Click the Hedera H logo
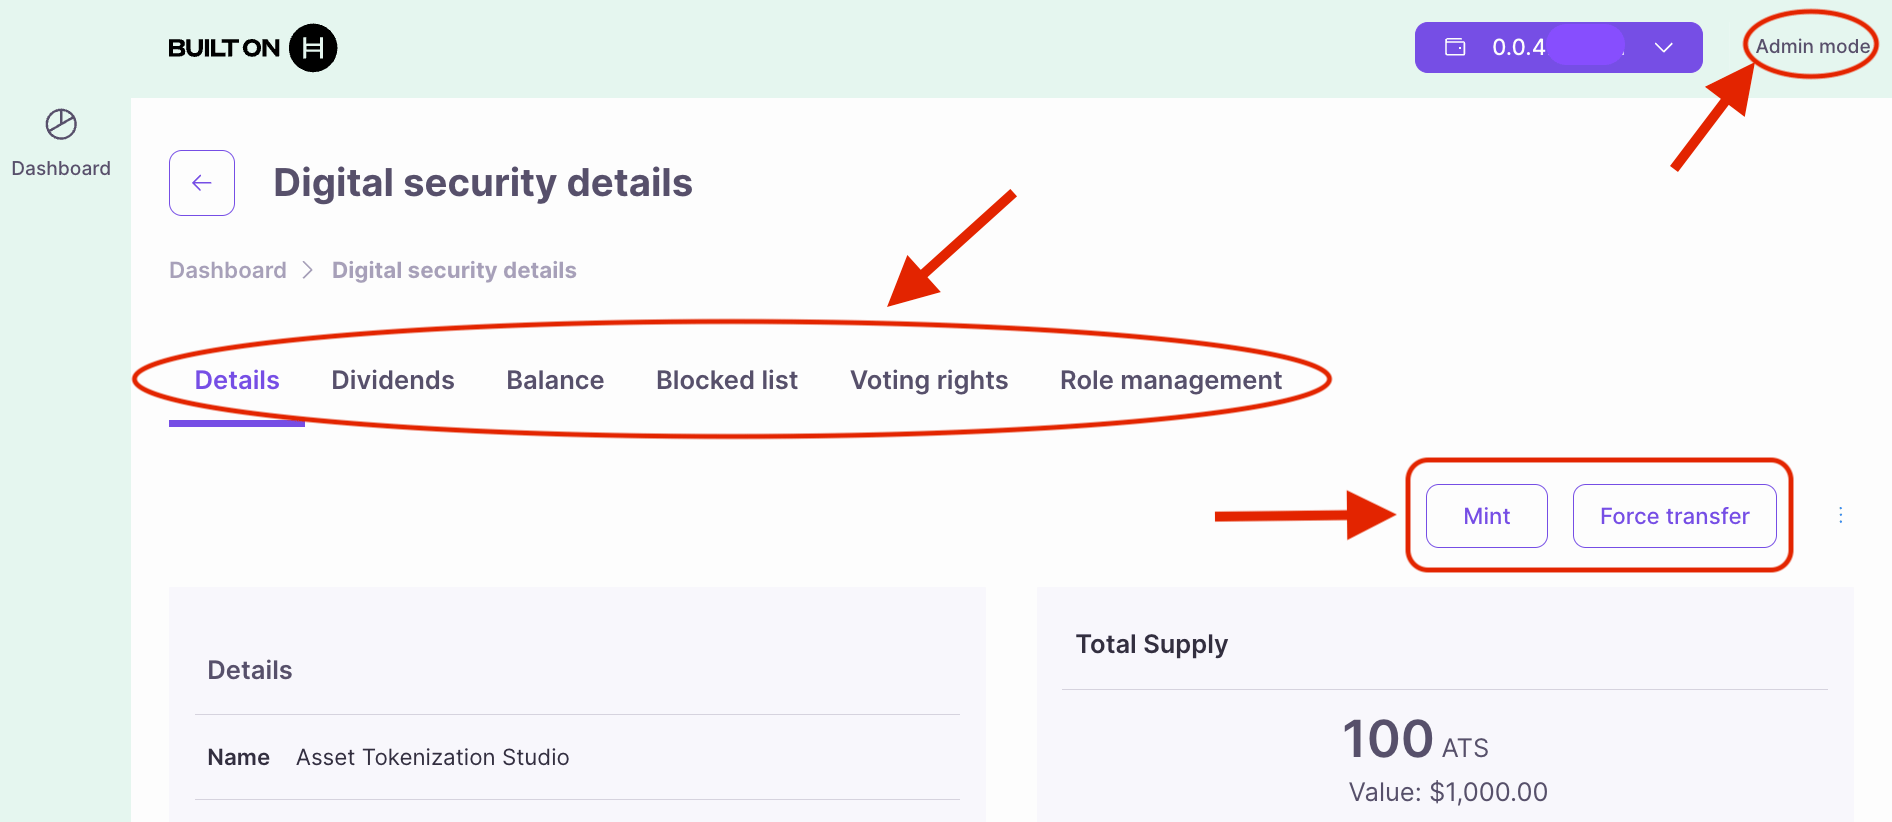This screenshot has width=1892, height=822. [x=313, y=48]
